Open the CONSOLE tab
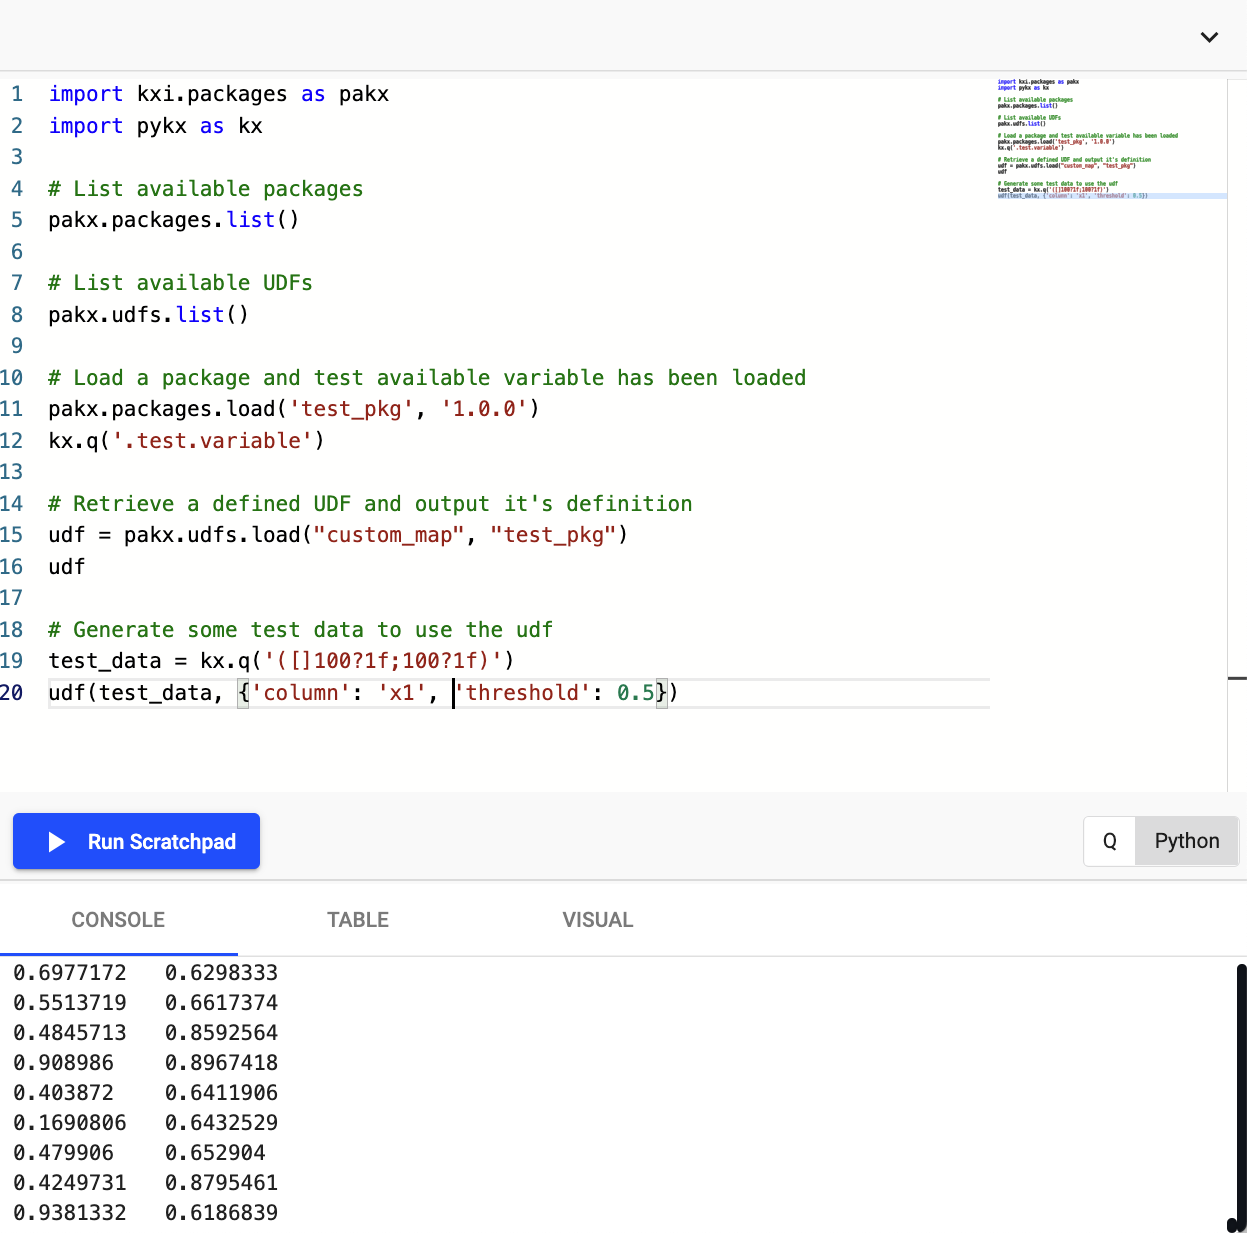This screenshot has height=1233, width=1247. [118, 920]
